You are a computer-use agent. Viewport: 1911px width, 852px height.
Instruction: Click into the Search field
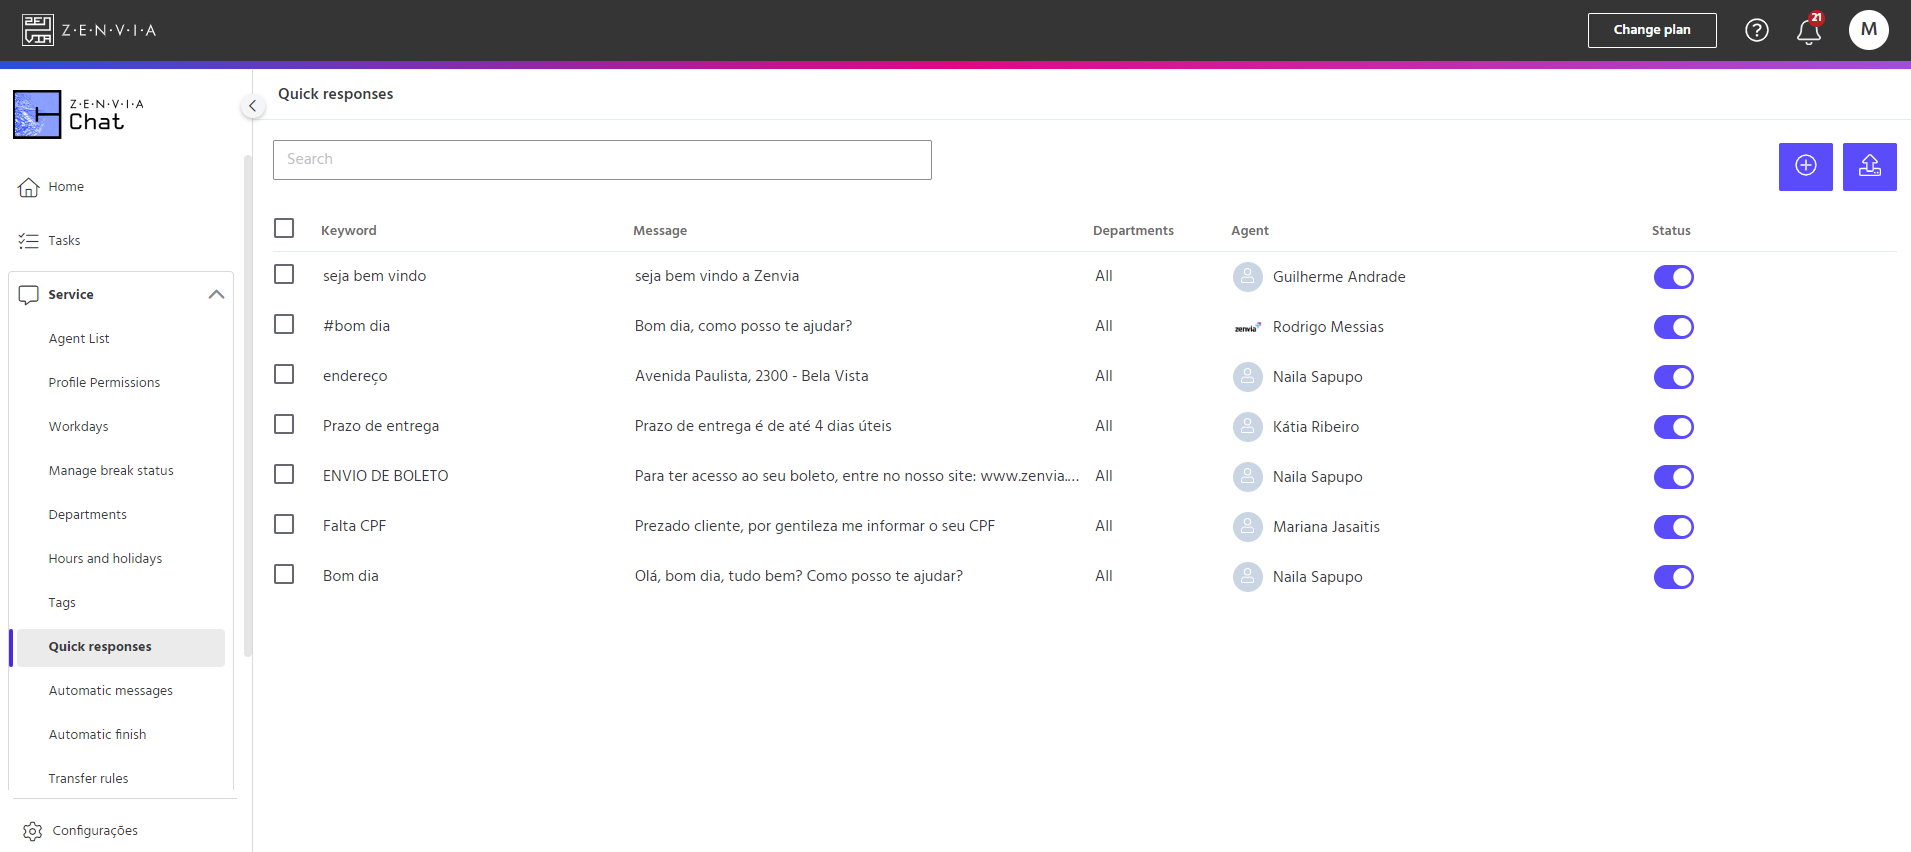point(602,160)
